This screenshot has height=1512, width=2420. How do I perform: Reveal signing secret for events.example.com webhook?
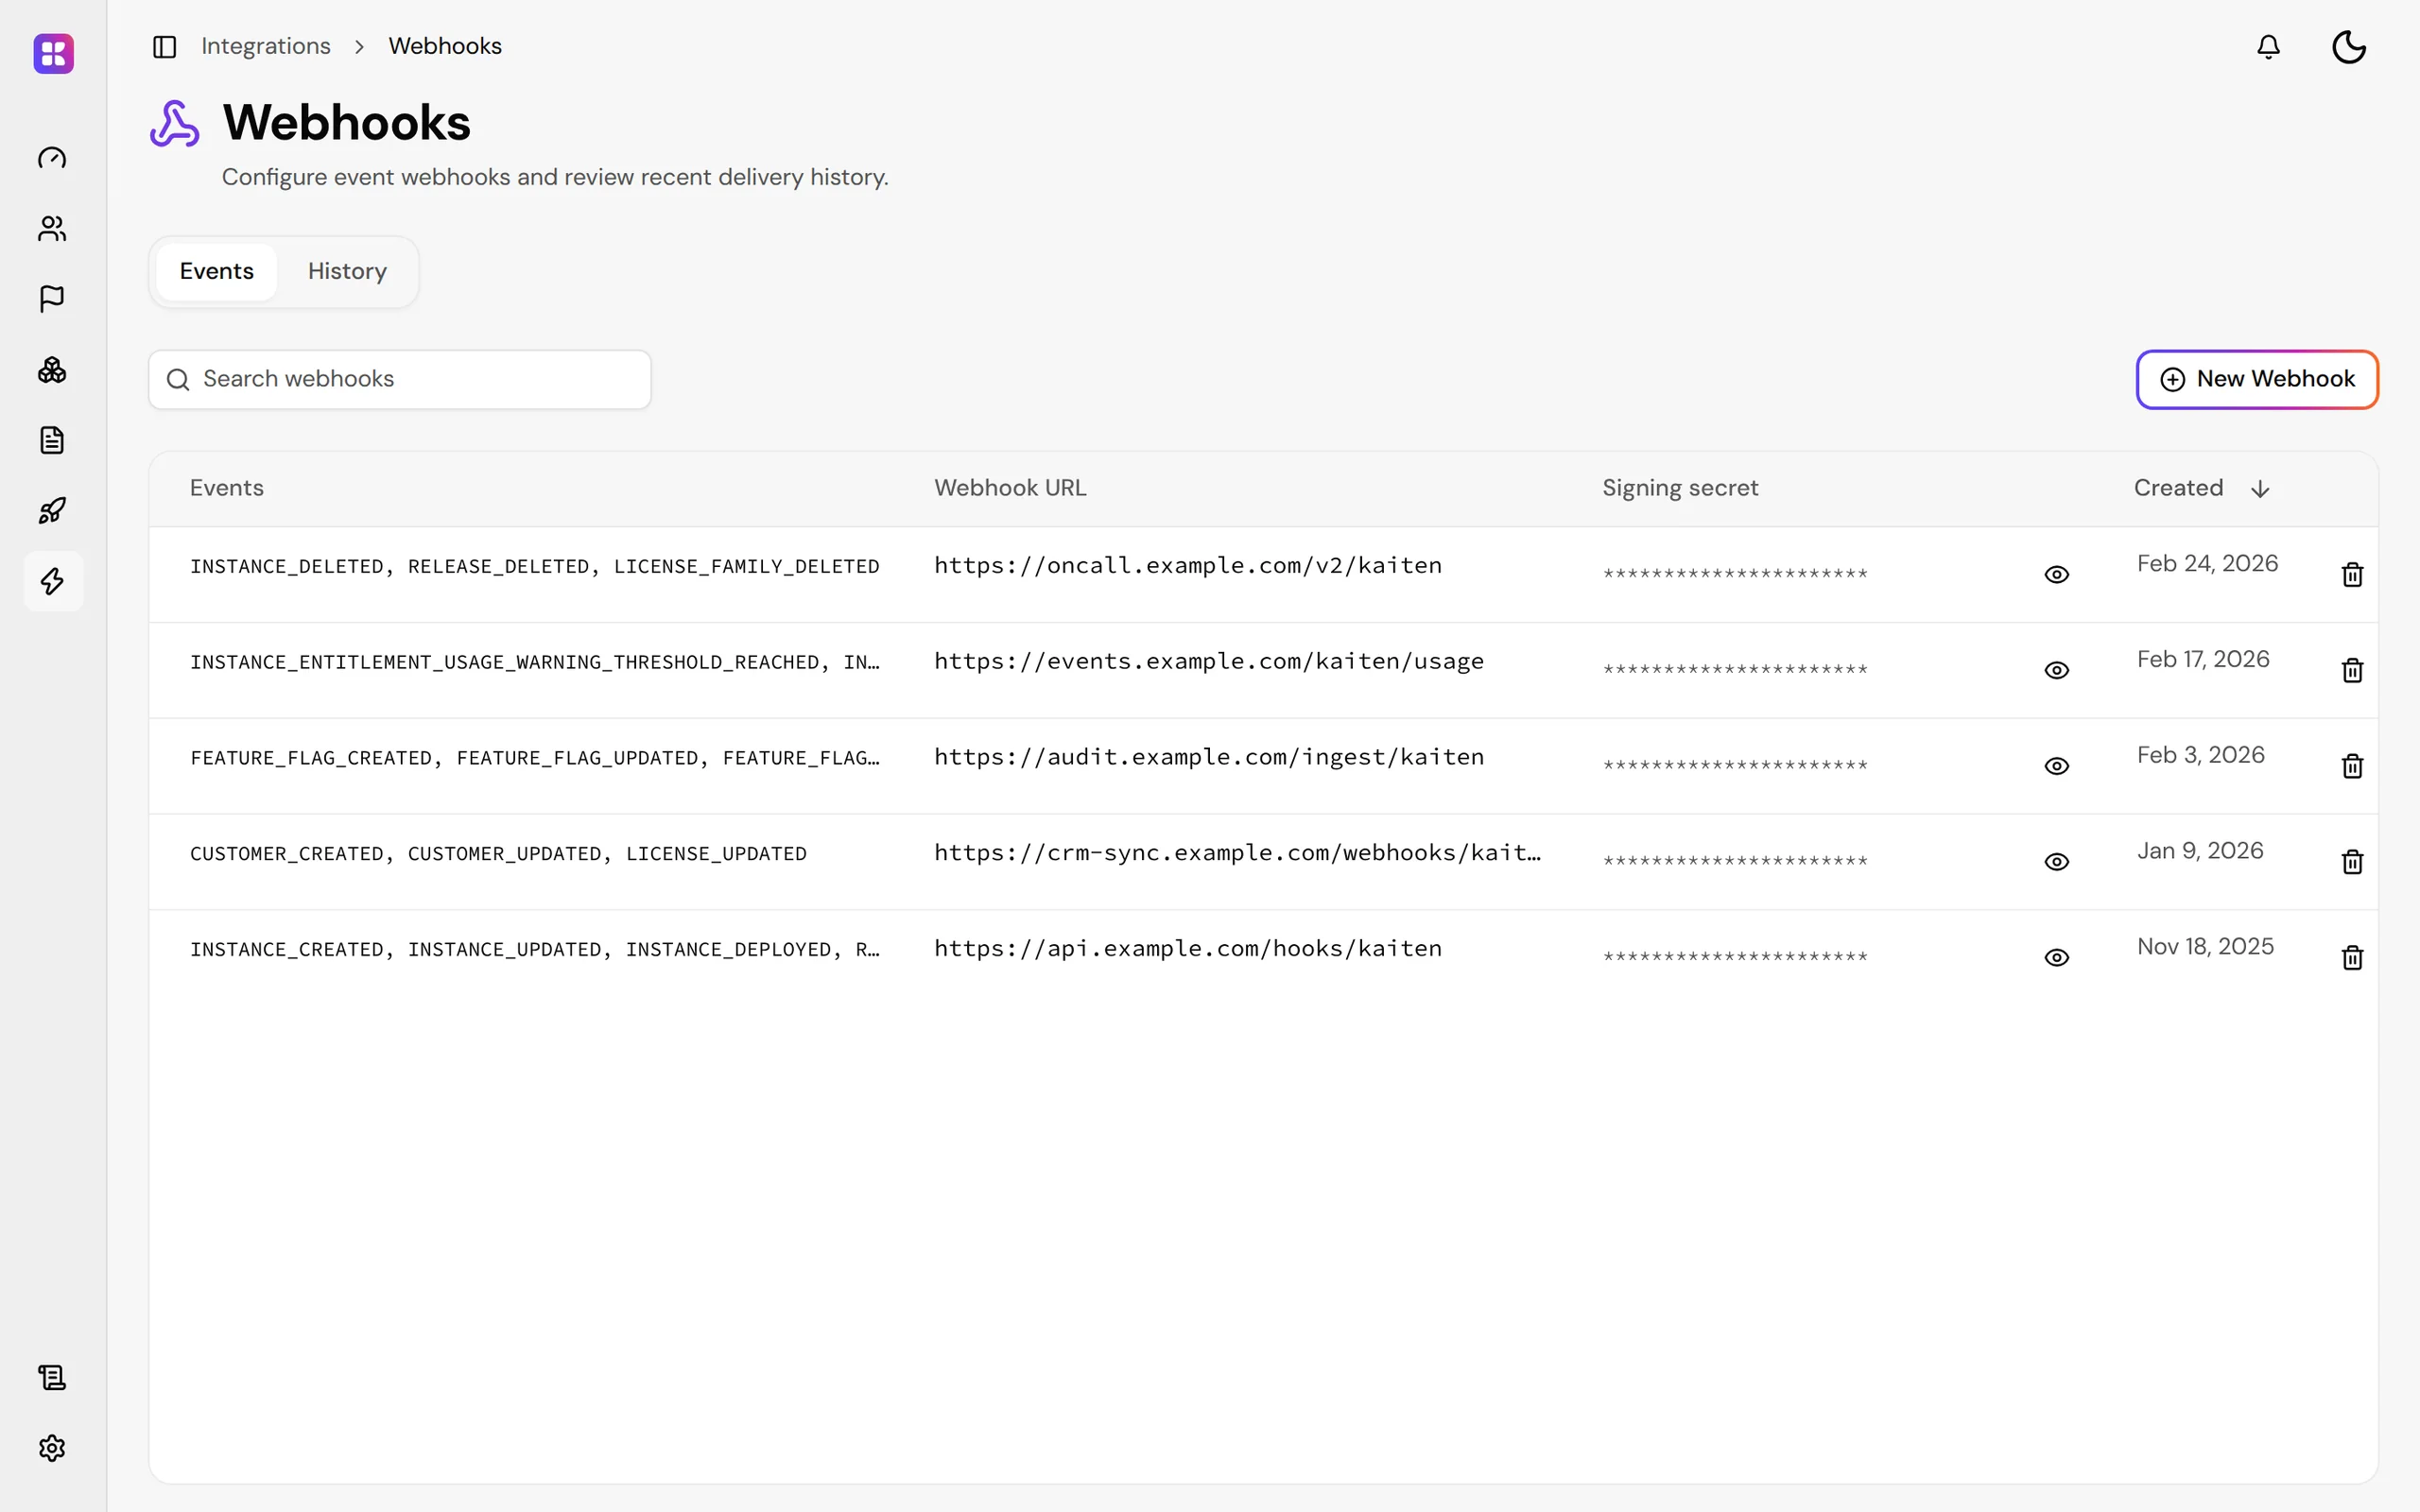2056,671
